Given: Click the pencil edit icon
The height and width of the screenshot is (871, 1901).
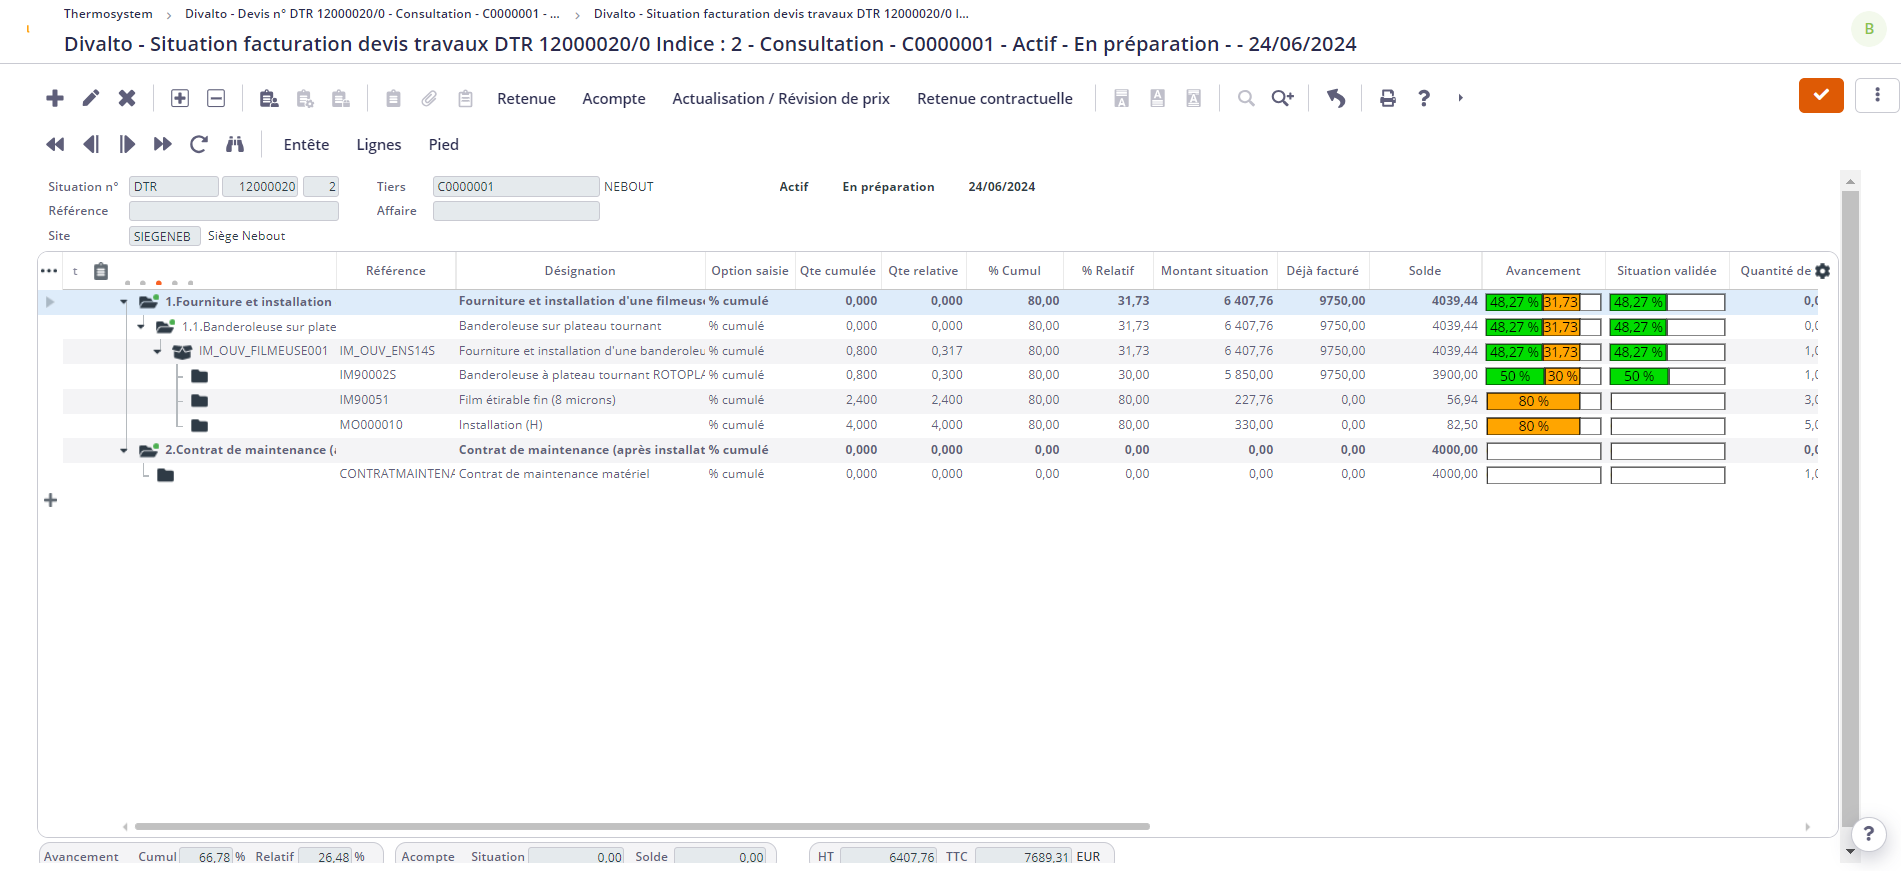Looking at the screenshot, I should point(91,98).
